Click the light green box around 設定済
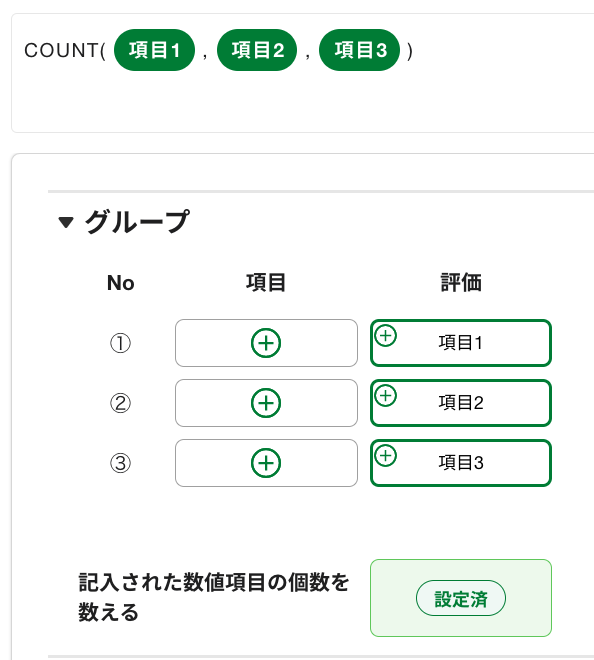The image size is (594, 660). click(x=461, y=598)
